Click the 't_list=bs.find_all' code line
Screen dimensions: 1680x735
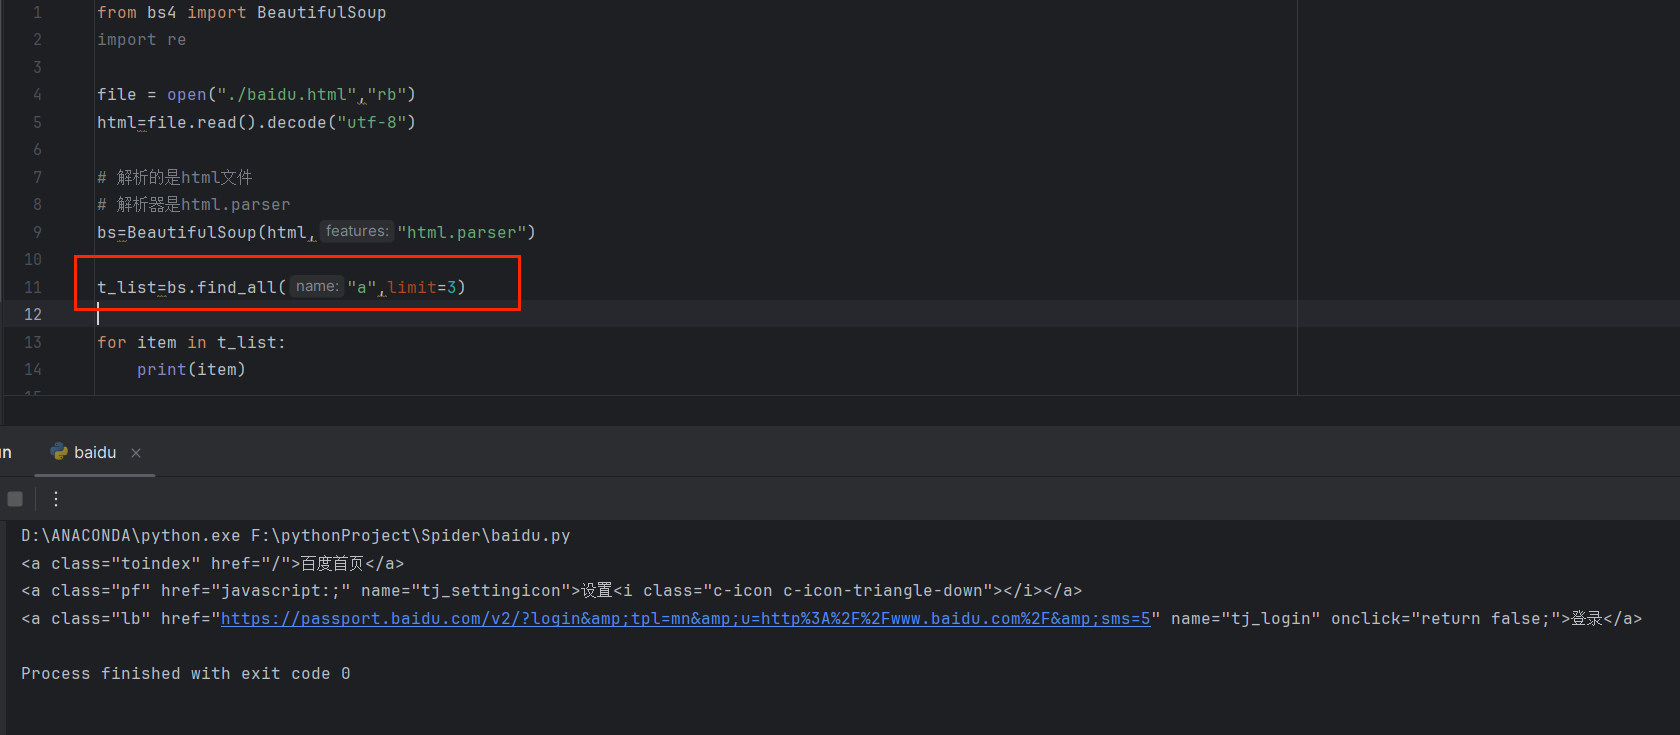(x=281, y=287)
